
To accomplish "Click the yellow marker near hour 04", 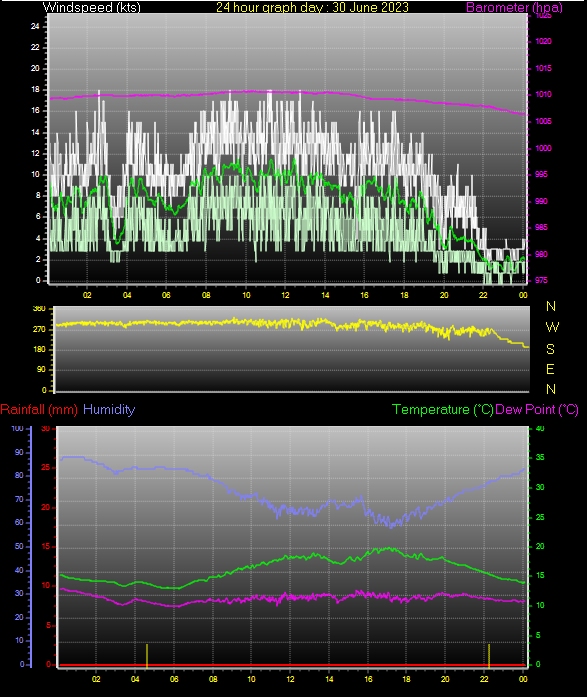I will (x=147, y=655).
